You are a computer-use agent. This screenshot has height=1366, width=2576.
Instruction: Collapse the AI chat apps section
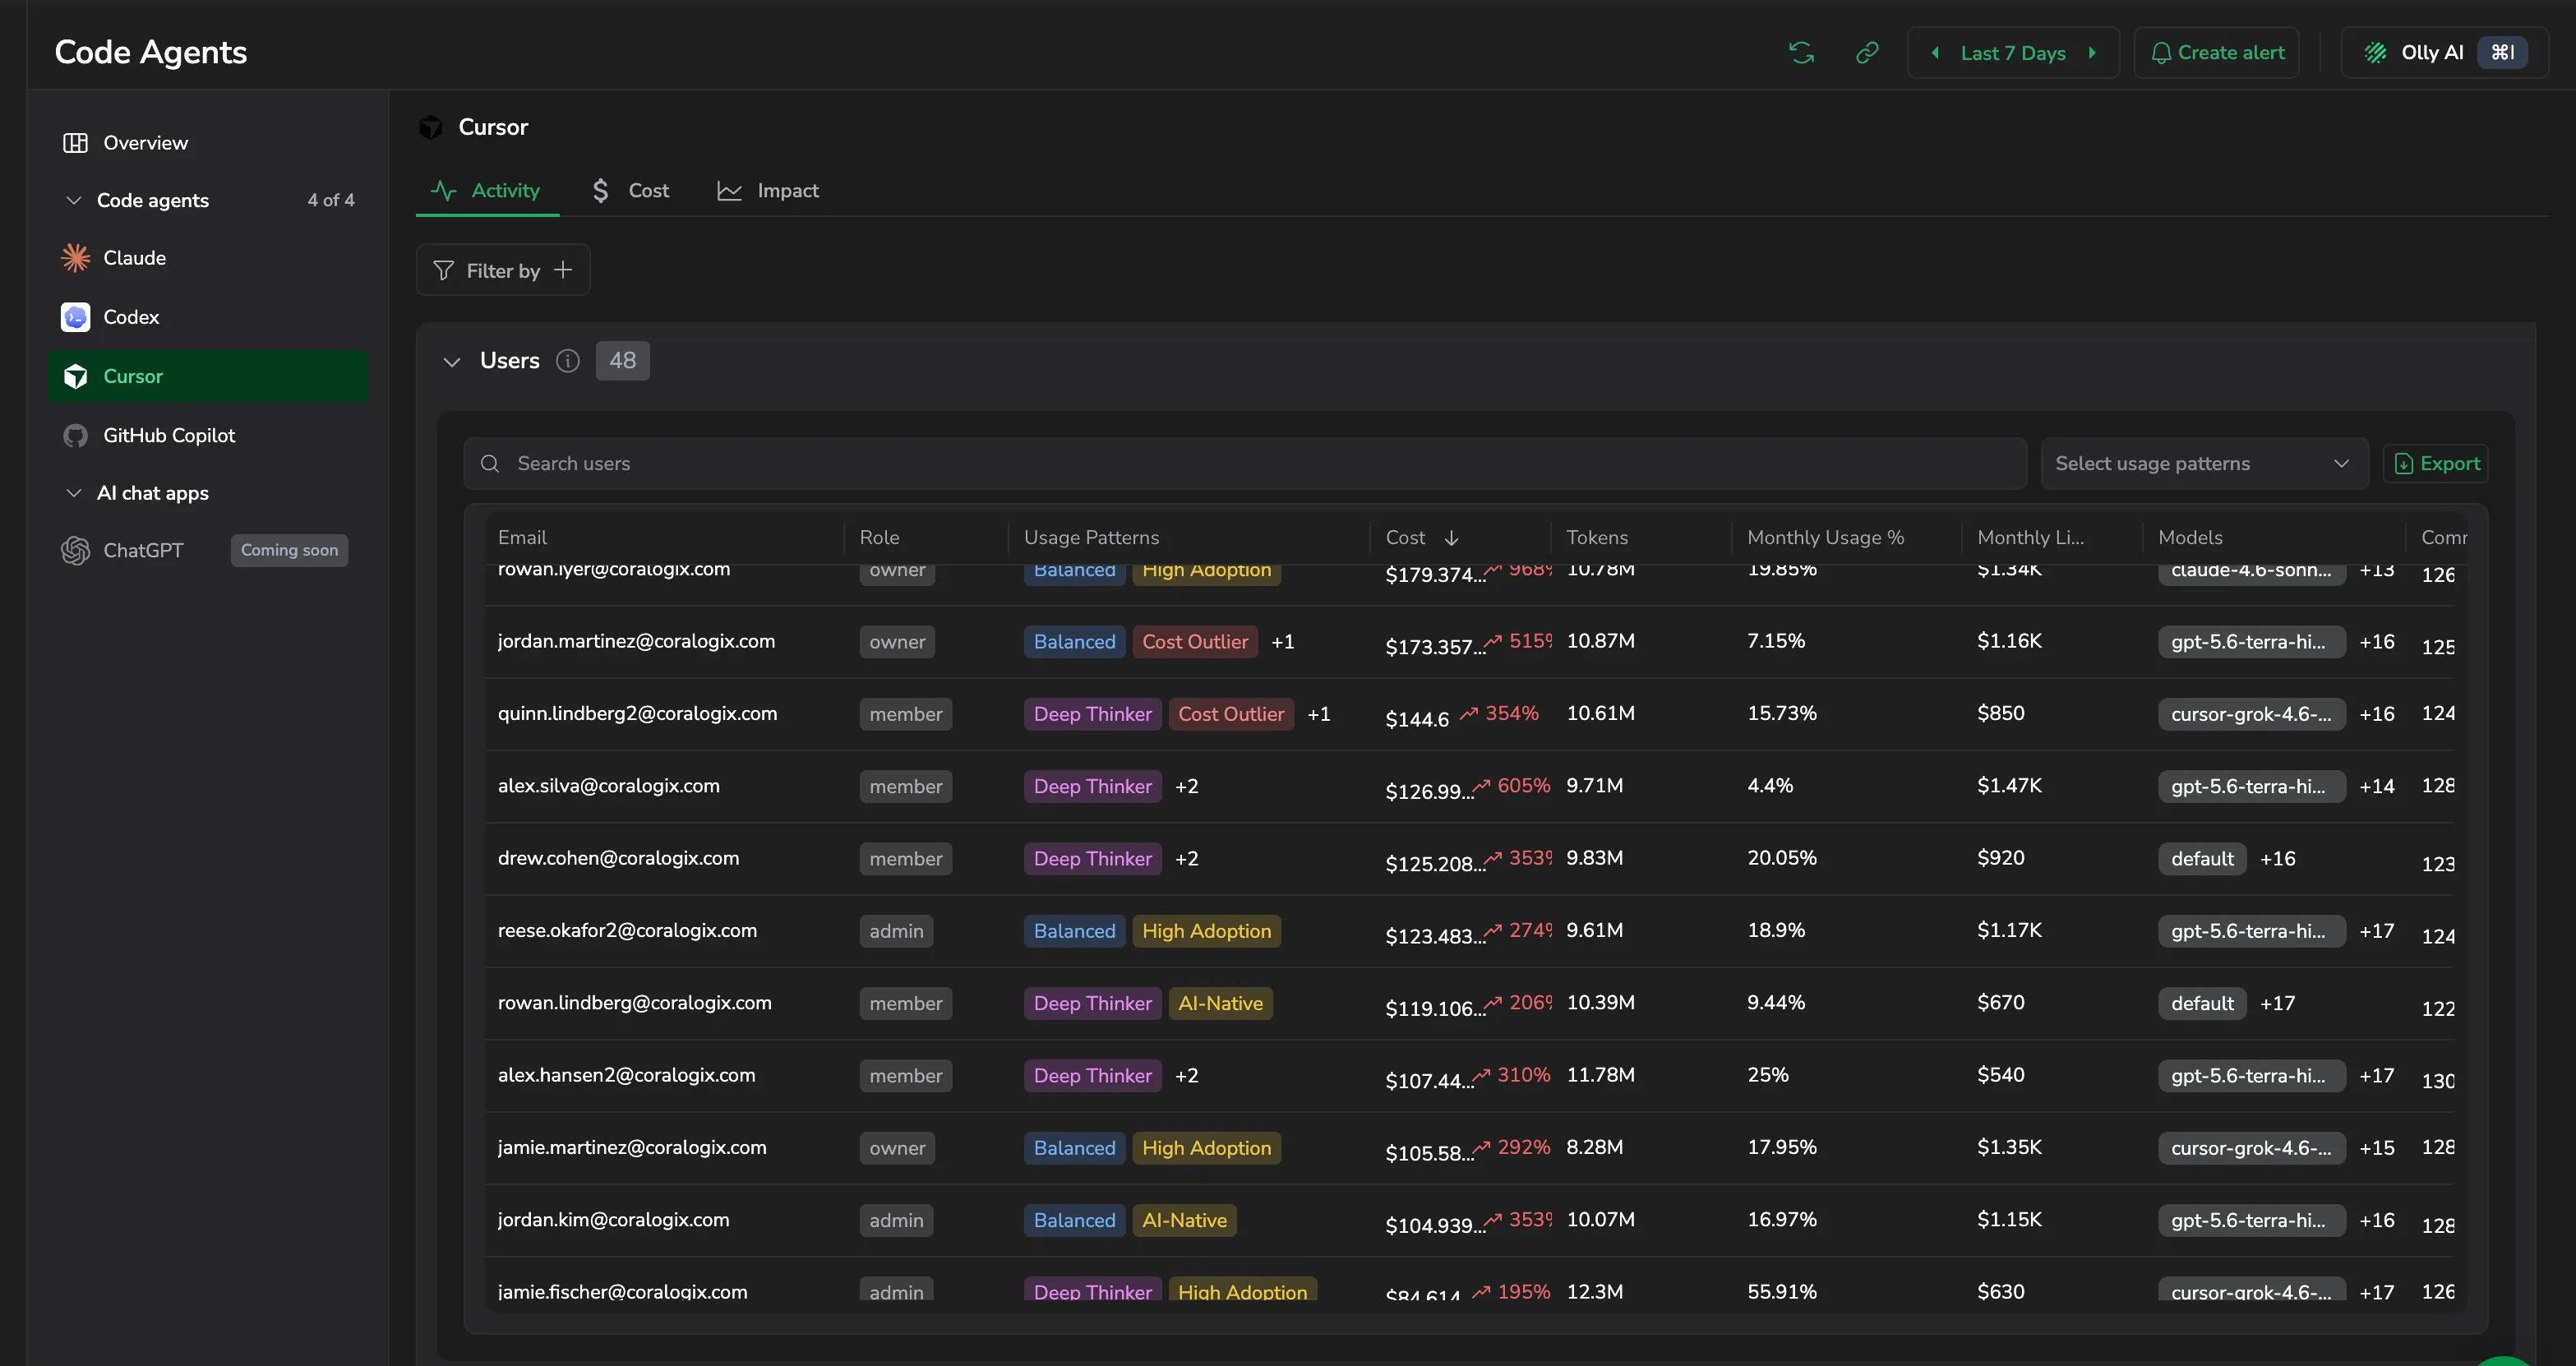click(x=73, y=493)
